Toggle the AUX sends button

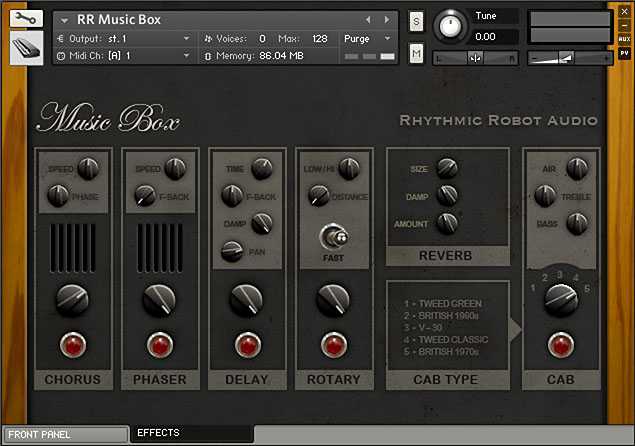pos(624,39)
